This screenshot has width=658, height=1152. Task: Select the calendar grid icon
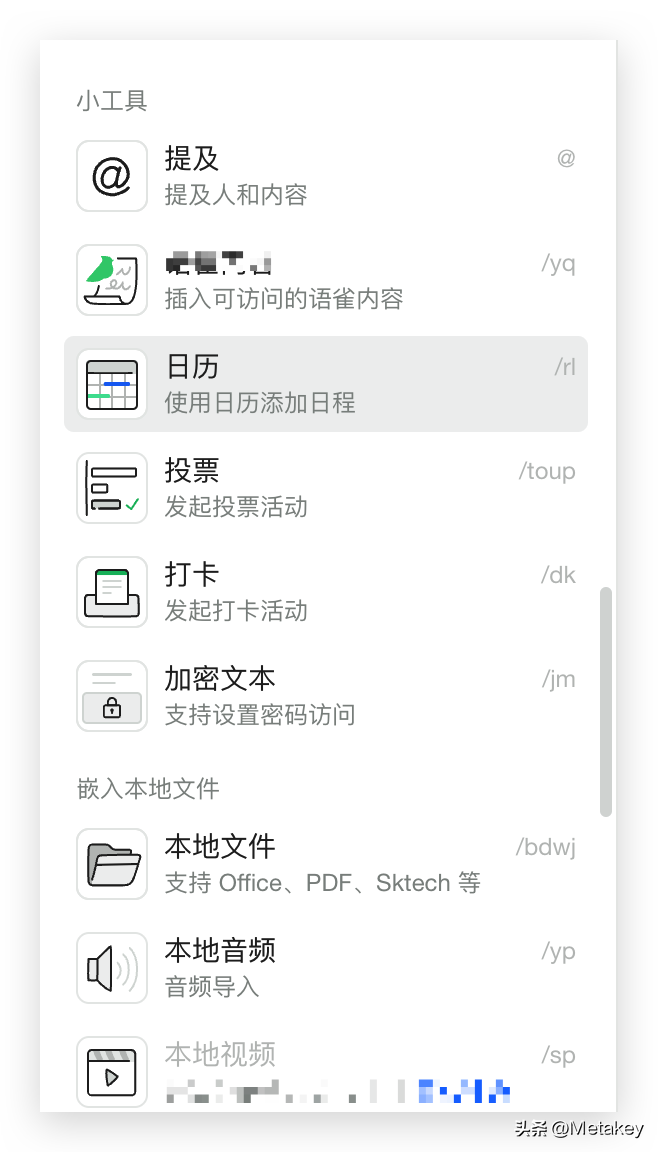click(112, 384)
